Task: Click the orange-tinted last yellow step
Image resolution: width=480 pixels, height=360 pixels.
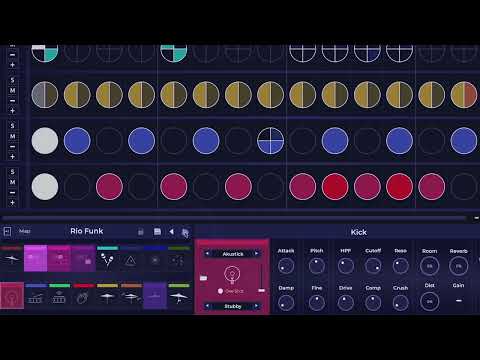Action: pyautogui.click(x=464, y=95)
